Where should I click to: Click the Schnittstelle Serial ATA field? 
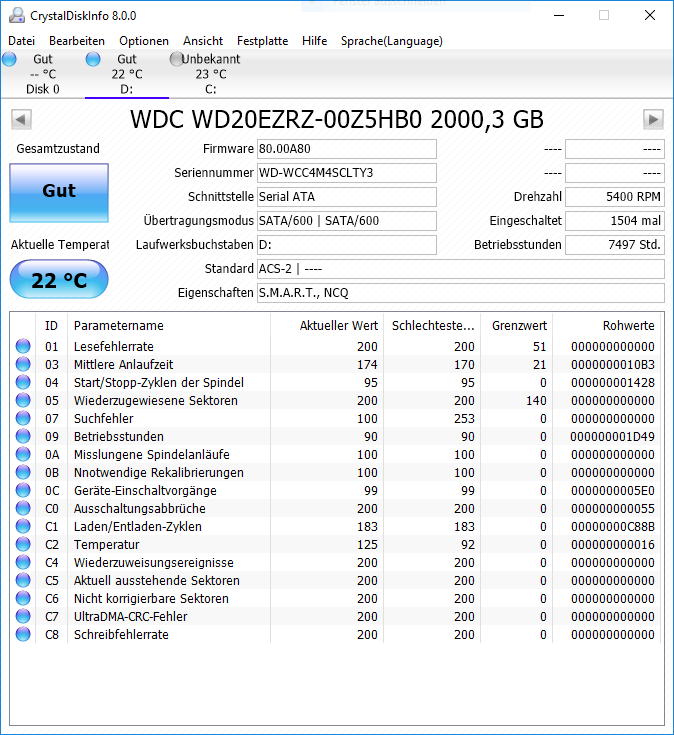coord(347,197)
